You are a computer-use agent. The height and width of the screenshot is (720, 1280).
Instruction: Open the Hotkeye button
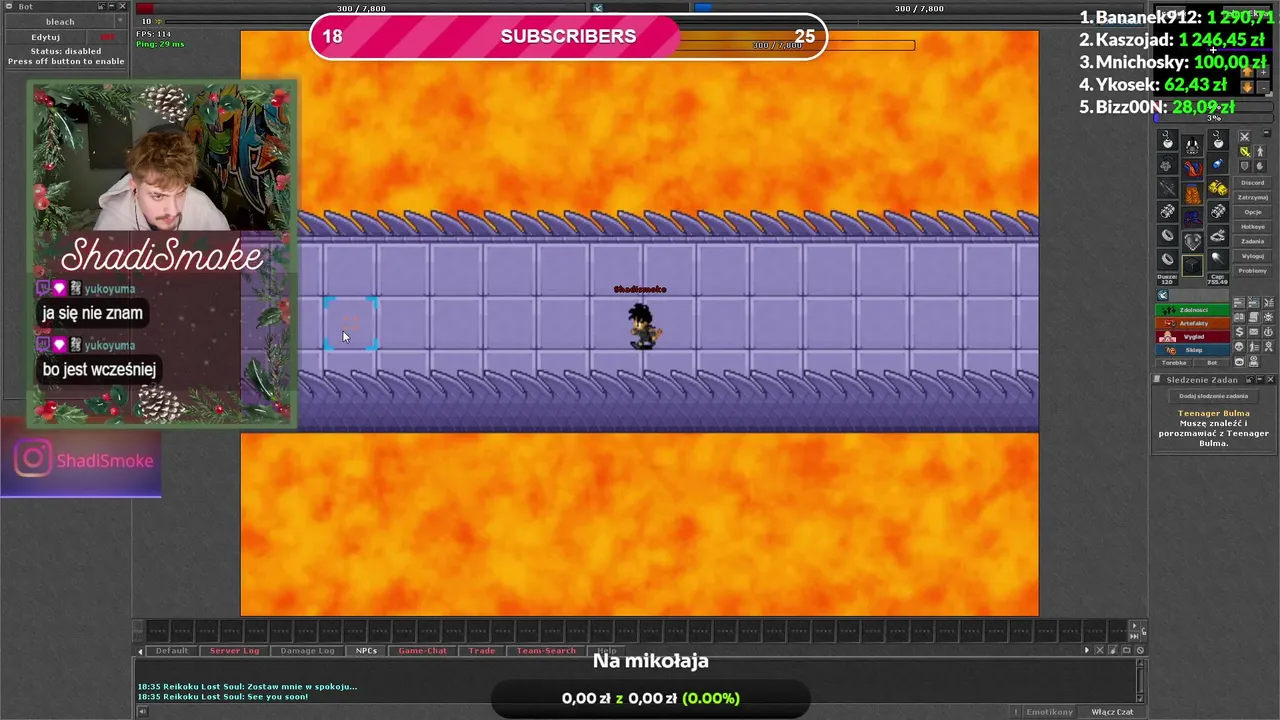tap(1253, 227)
